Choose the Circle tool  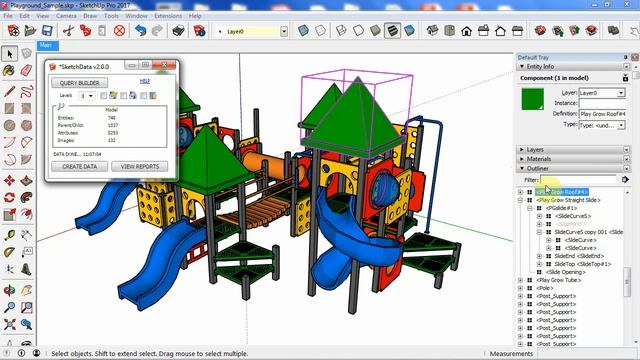click(9, 125)
